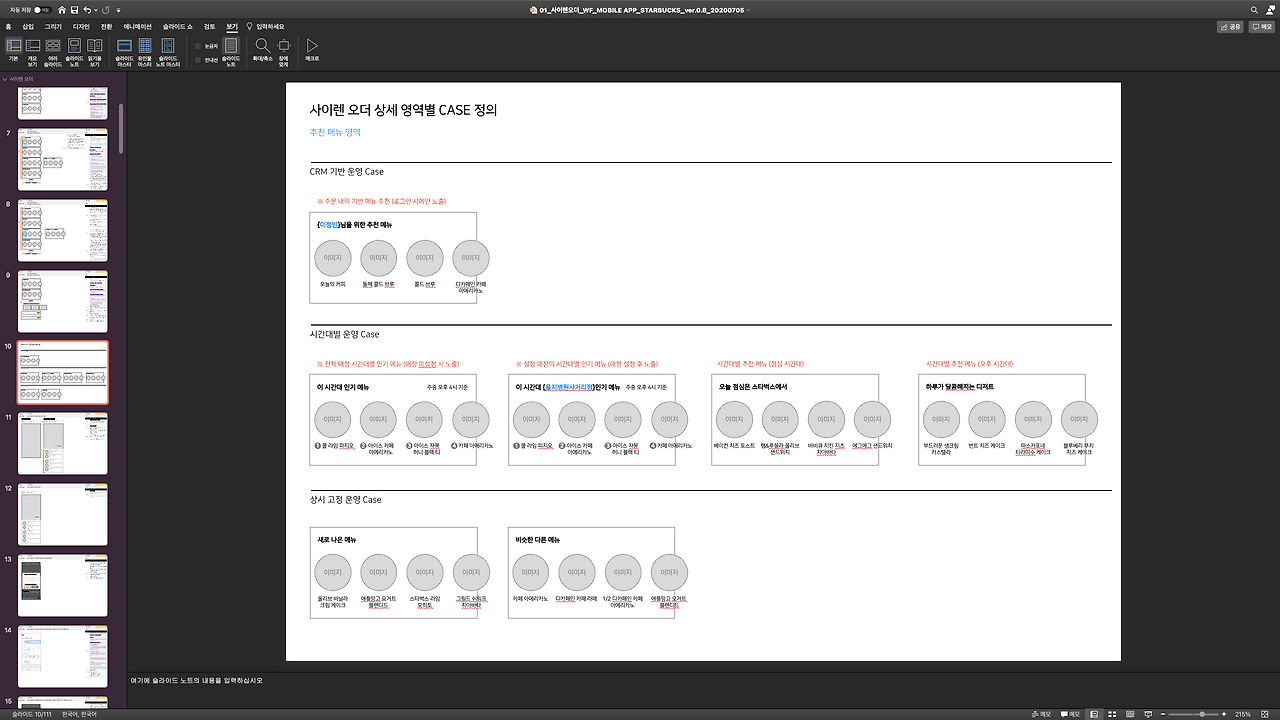The width and height of the screenshot is (1280, 720).
Task: Open the 그리기 ribbon tab
Action: (x=53, y=26)
